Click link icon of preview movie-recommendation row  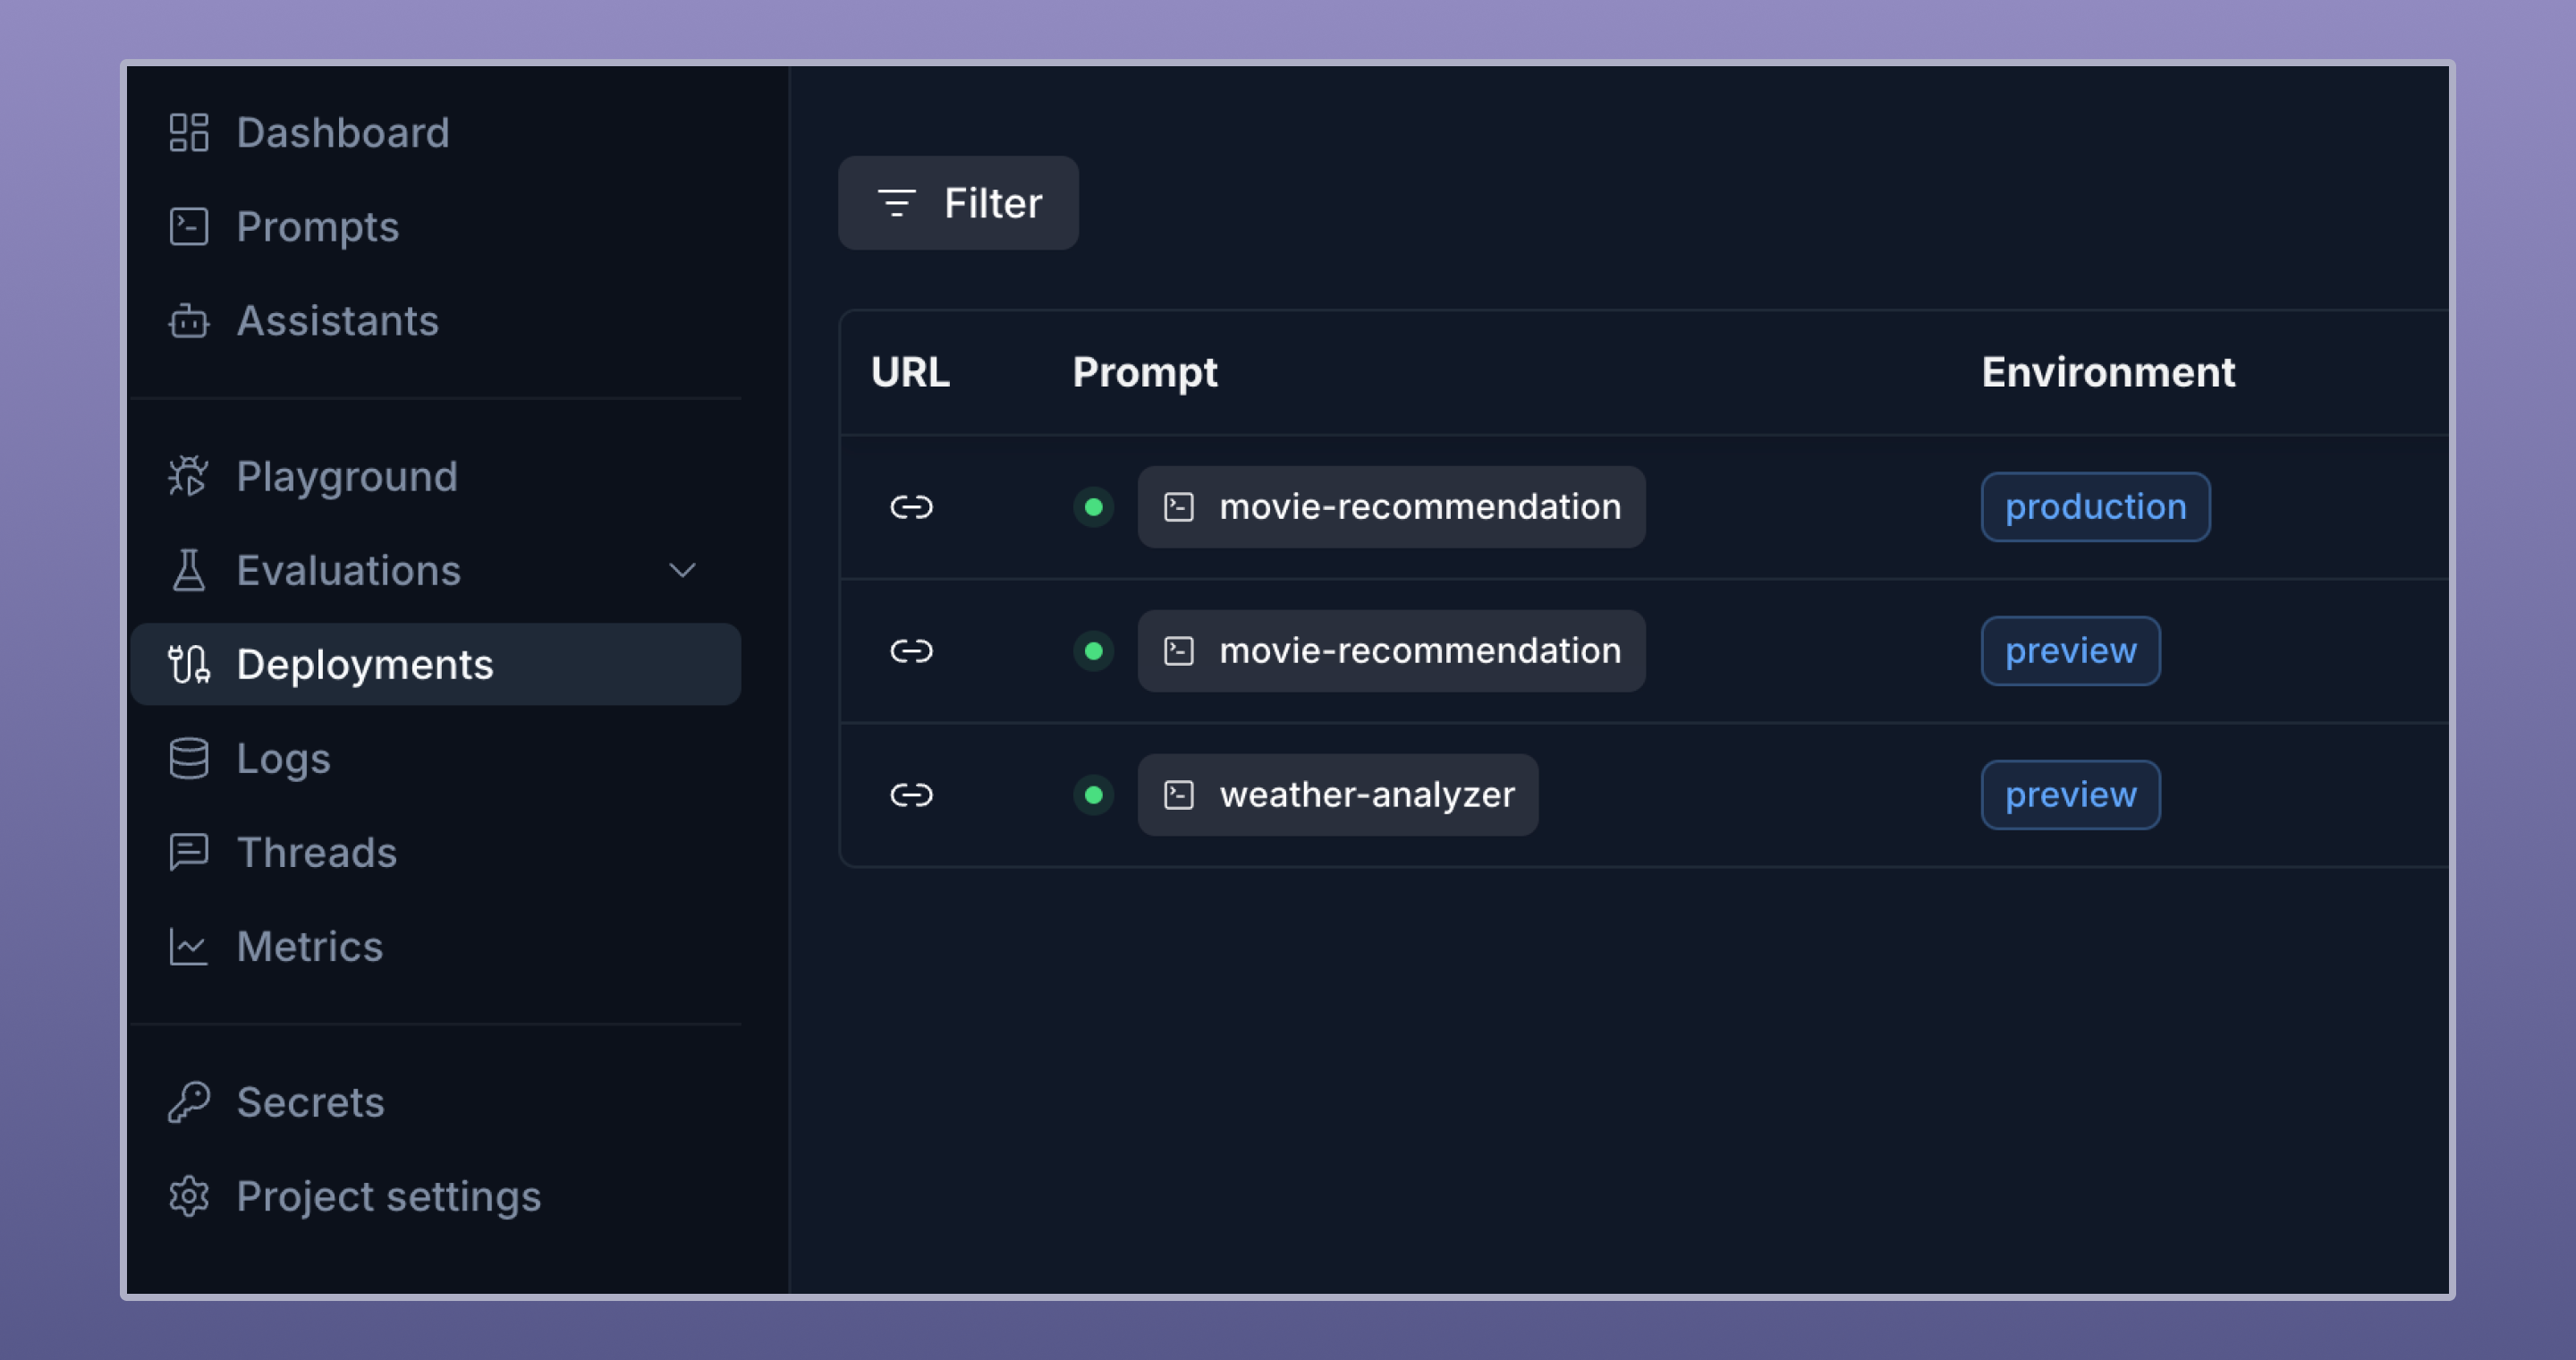pos(911,651)
